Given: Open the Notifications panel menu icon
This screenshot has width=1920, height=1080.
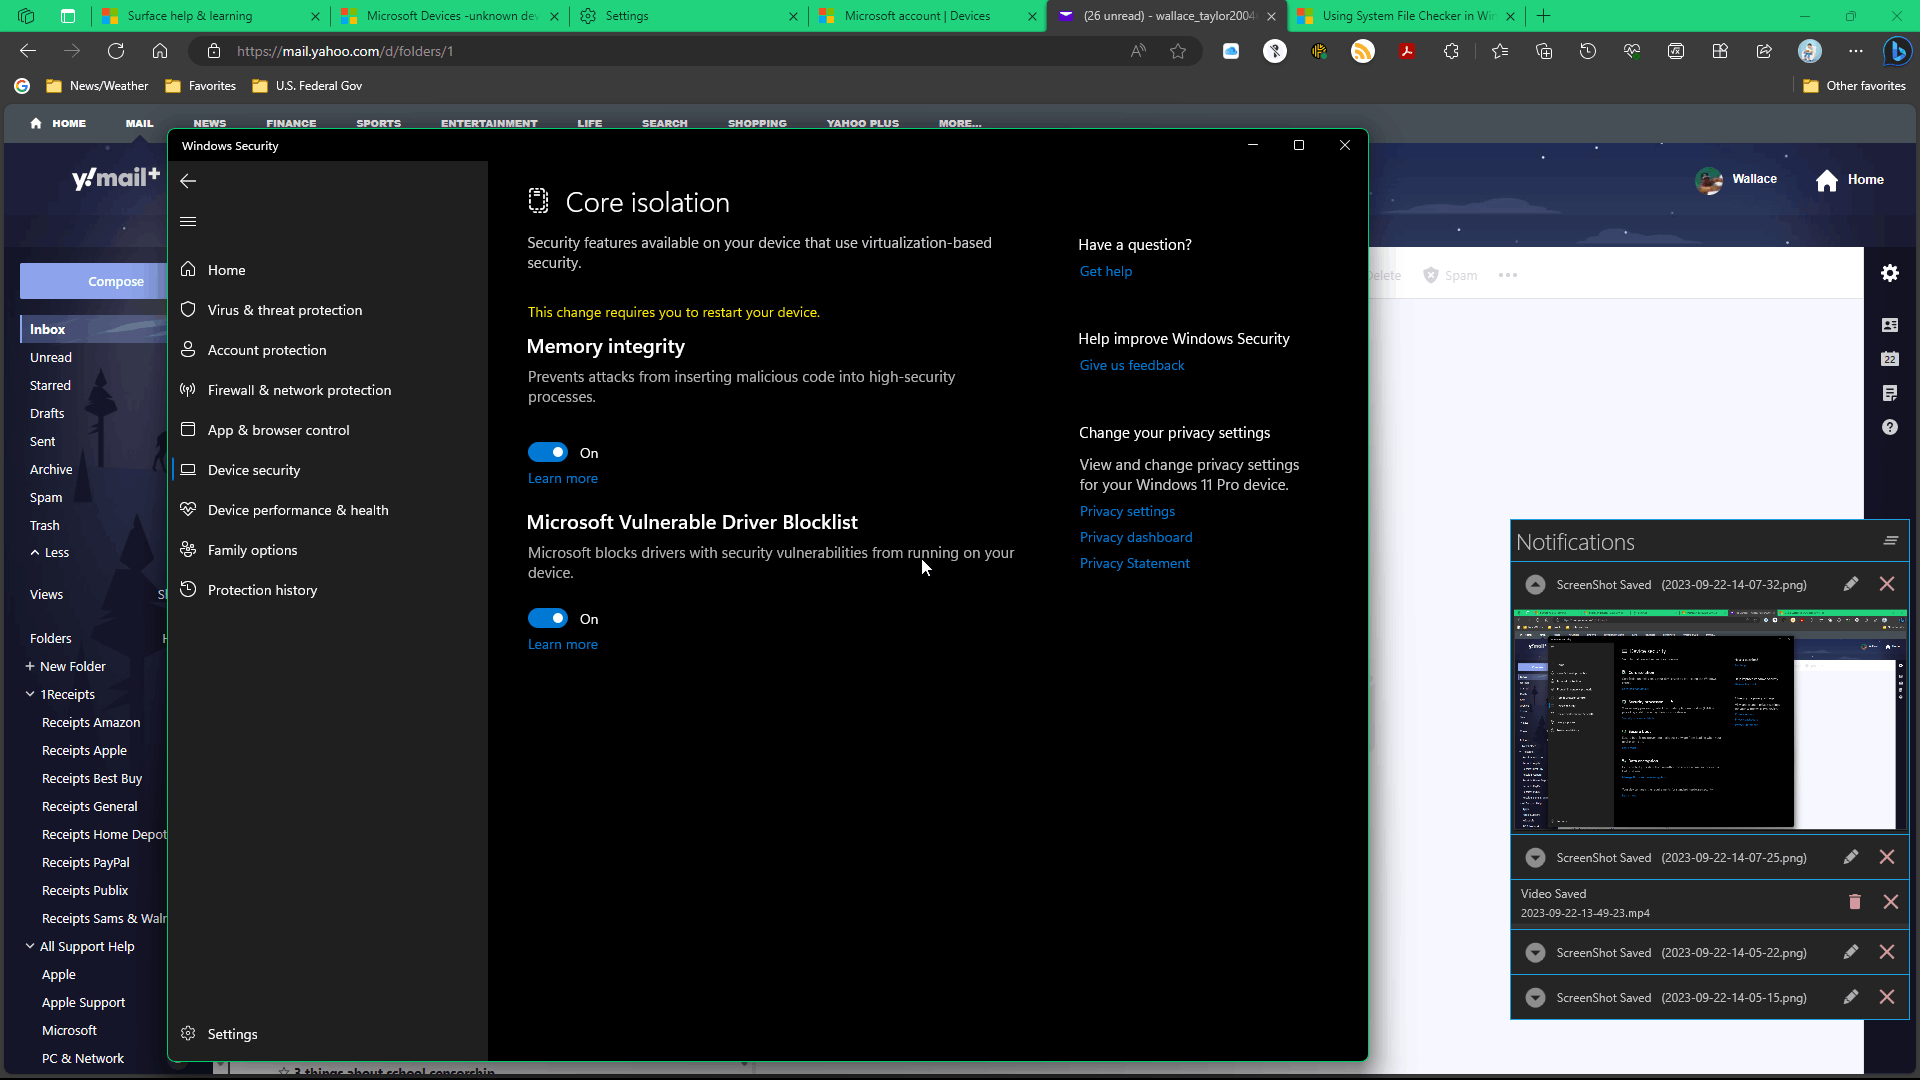Looking at the screenshot, I should tap(1891, 541).
